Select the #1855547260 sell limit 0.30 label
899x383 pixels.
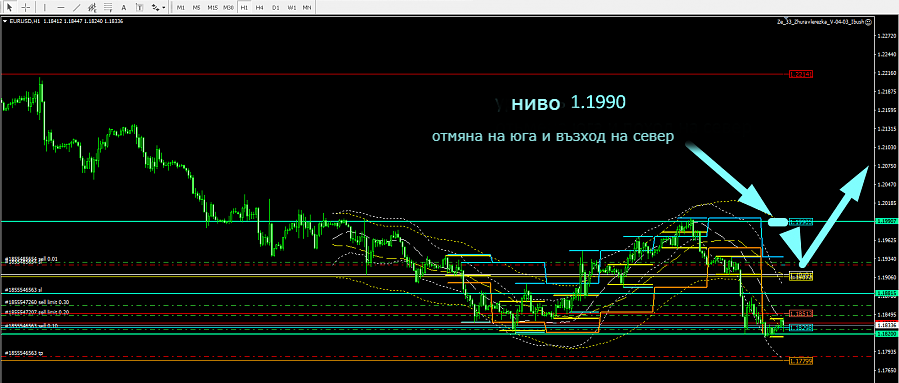[x=37, y=302]
